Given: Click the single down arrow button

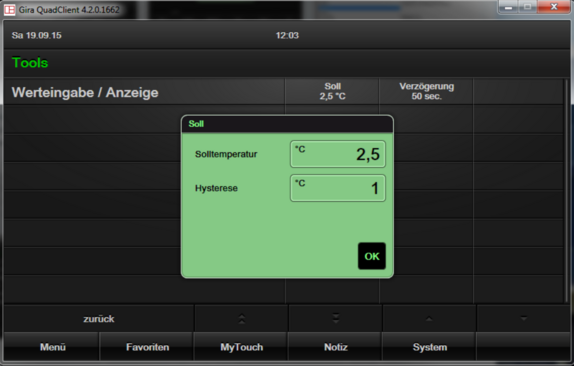Looking at the screenshot, I should click(523, 319).
